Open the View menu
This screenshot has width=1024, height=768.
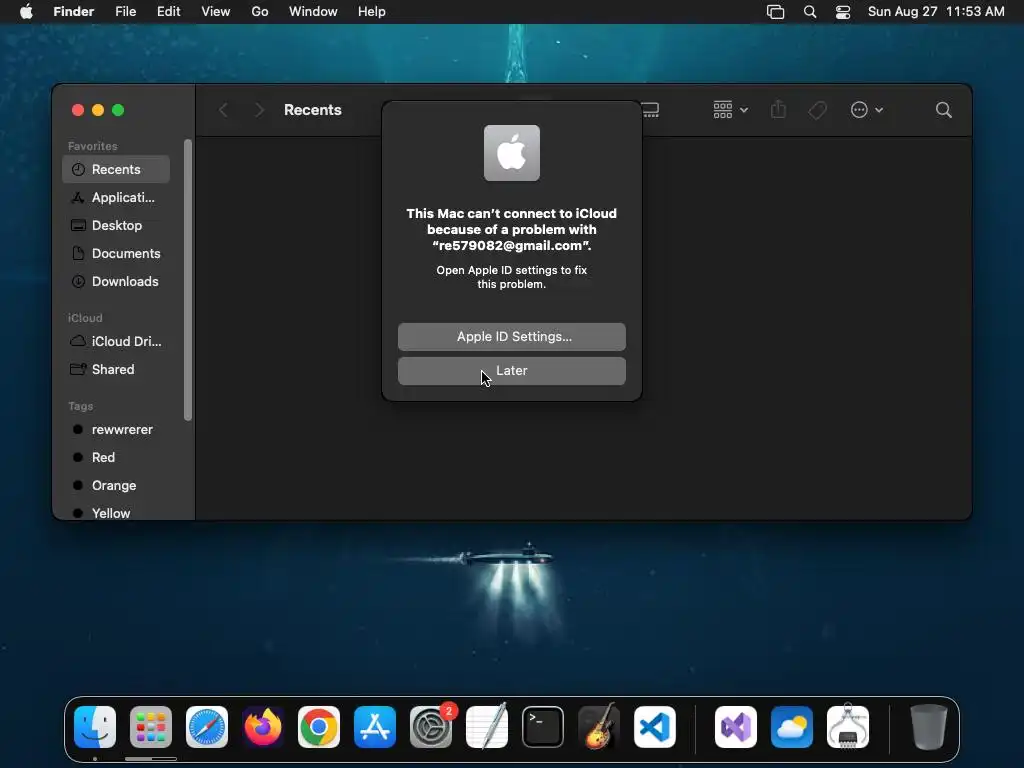[216, 12]
